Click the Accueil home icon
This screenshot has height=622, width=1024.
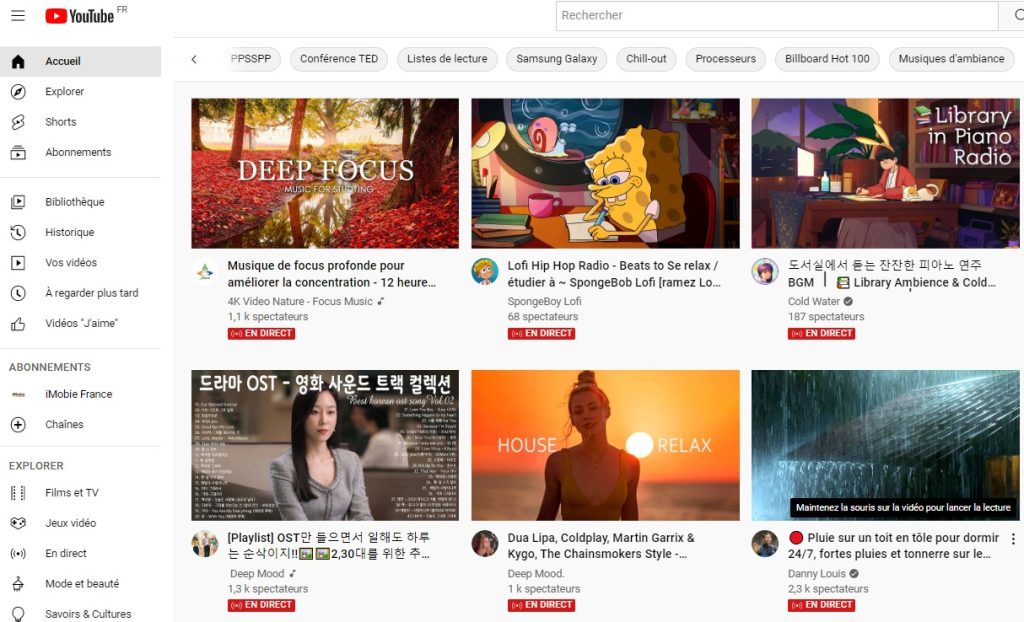[18, 61]
